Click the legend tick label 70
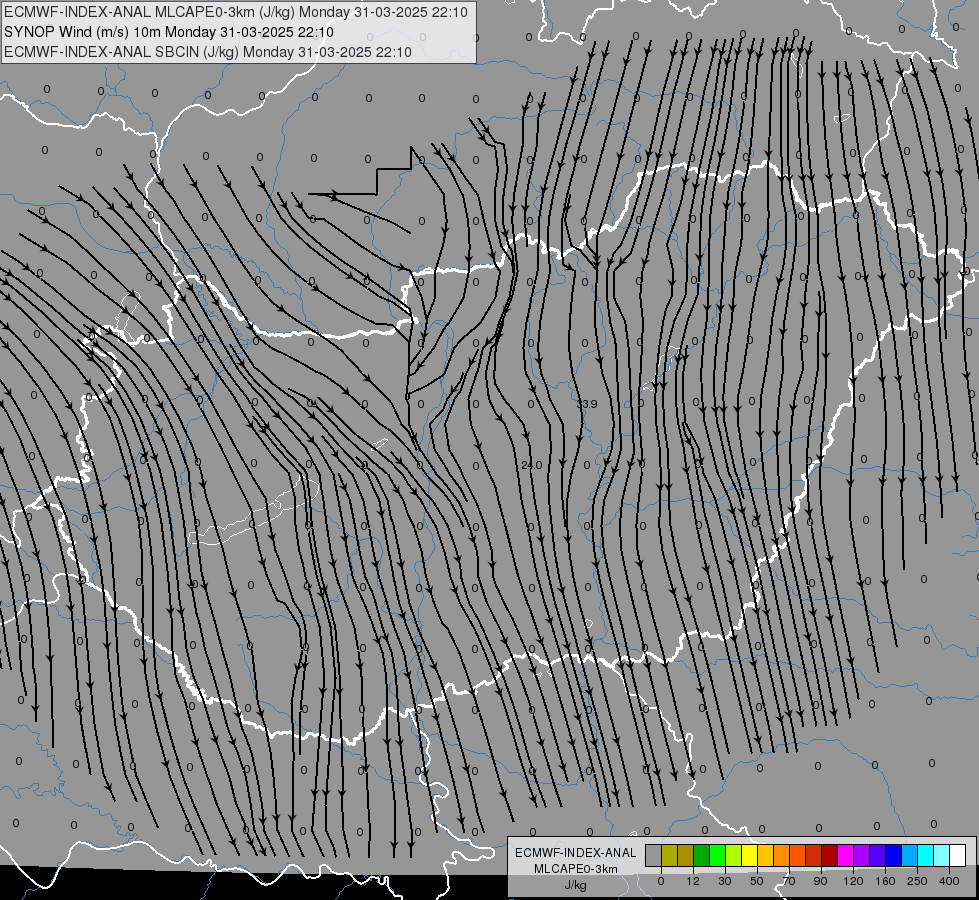Image resolution: width=979 pixels, height=900 pixels. pos(789,881)
